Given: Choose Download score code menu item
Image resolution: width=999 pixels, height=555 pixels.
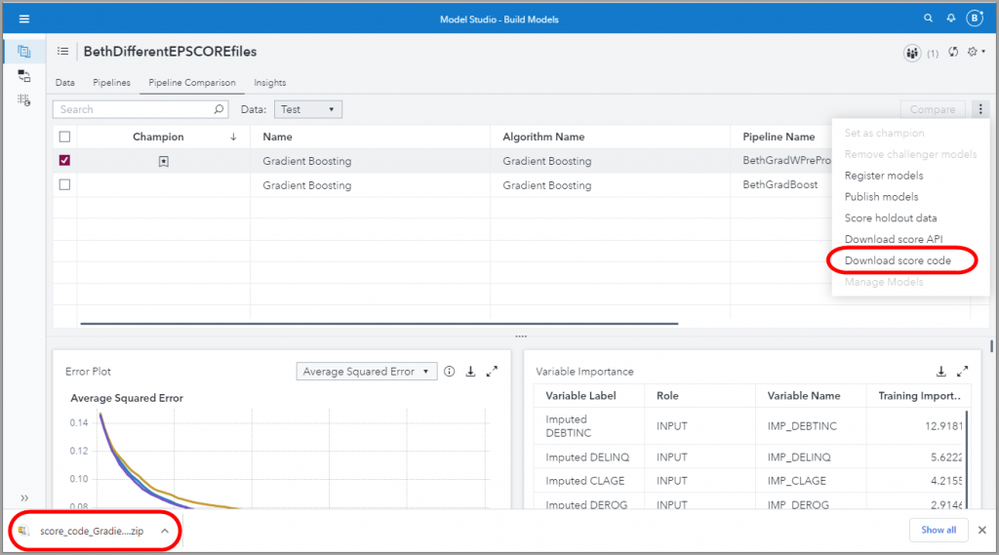Looking at the screenshot, I should point(898,261).
